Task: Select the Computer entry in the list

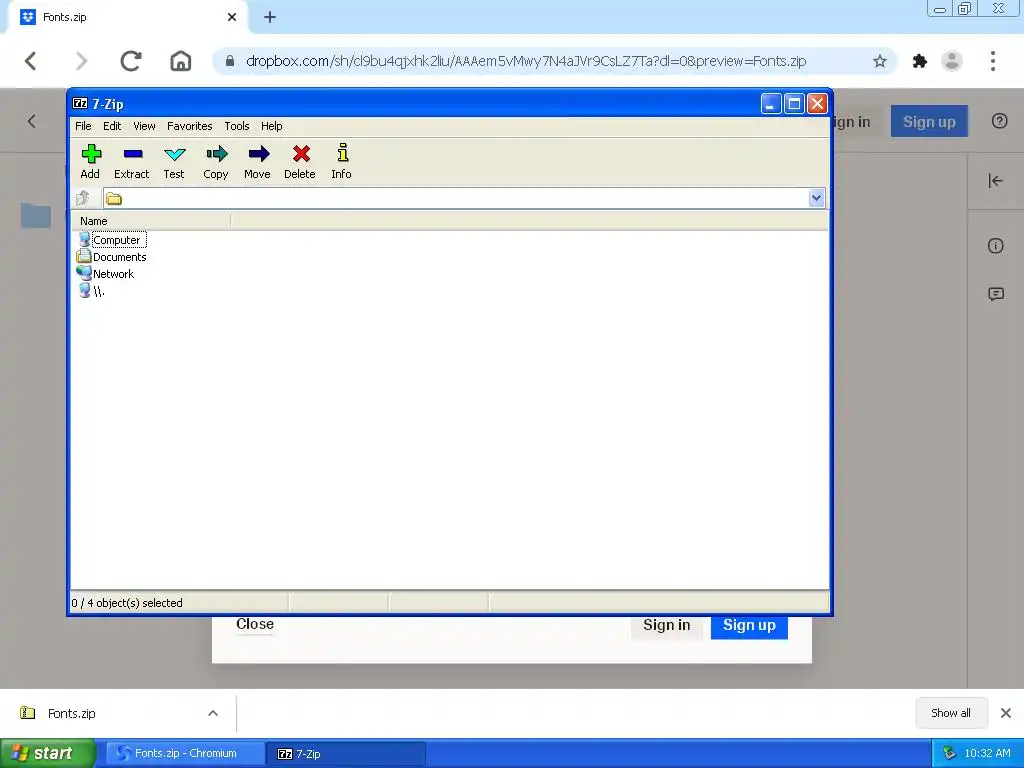Action: [111, 240]
